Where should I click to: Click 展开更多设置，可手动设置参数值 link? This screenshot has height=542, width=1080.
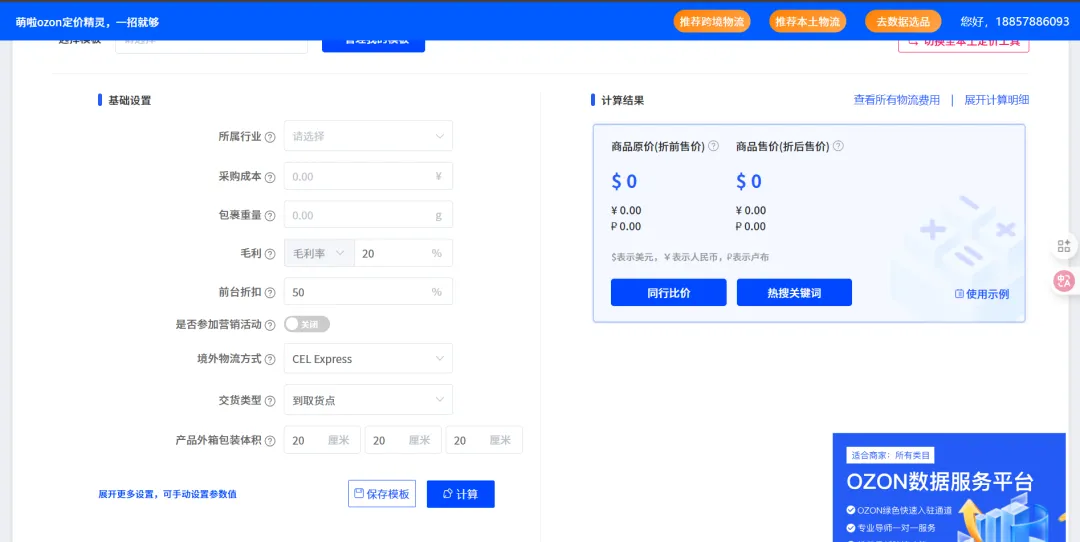[167, 494]
